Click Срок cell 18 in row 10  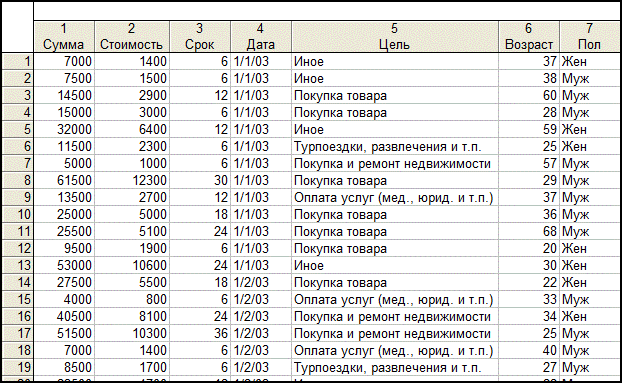click(x=200, y=214)
